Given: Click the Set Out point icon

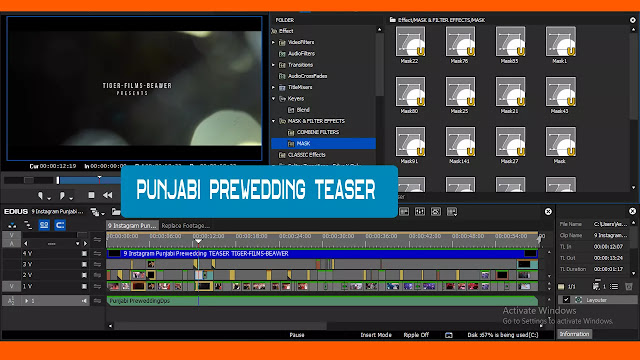Looking at the screenshot, I should pos(62,196).
